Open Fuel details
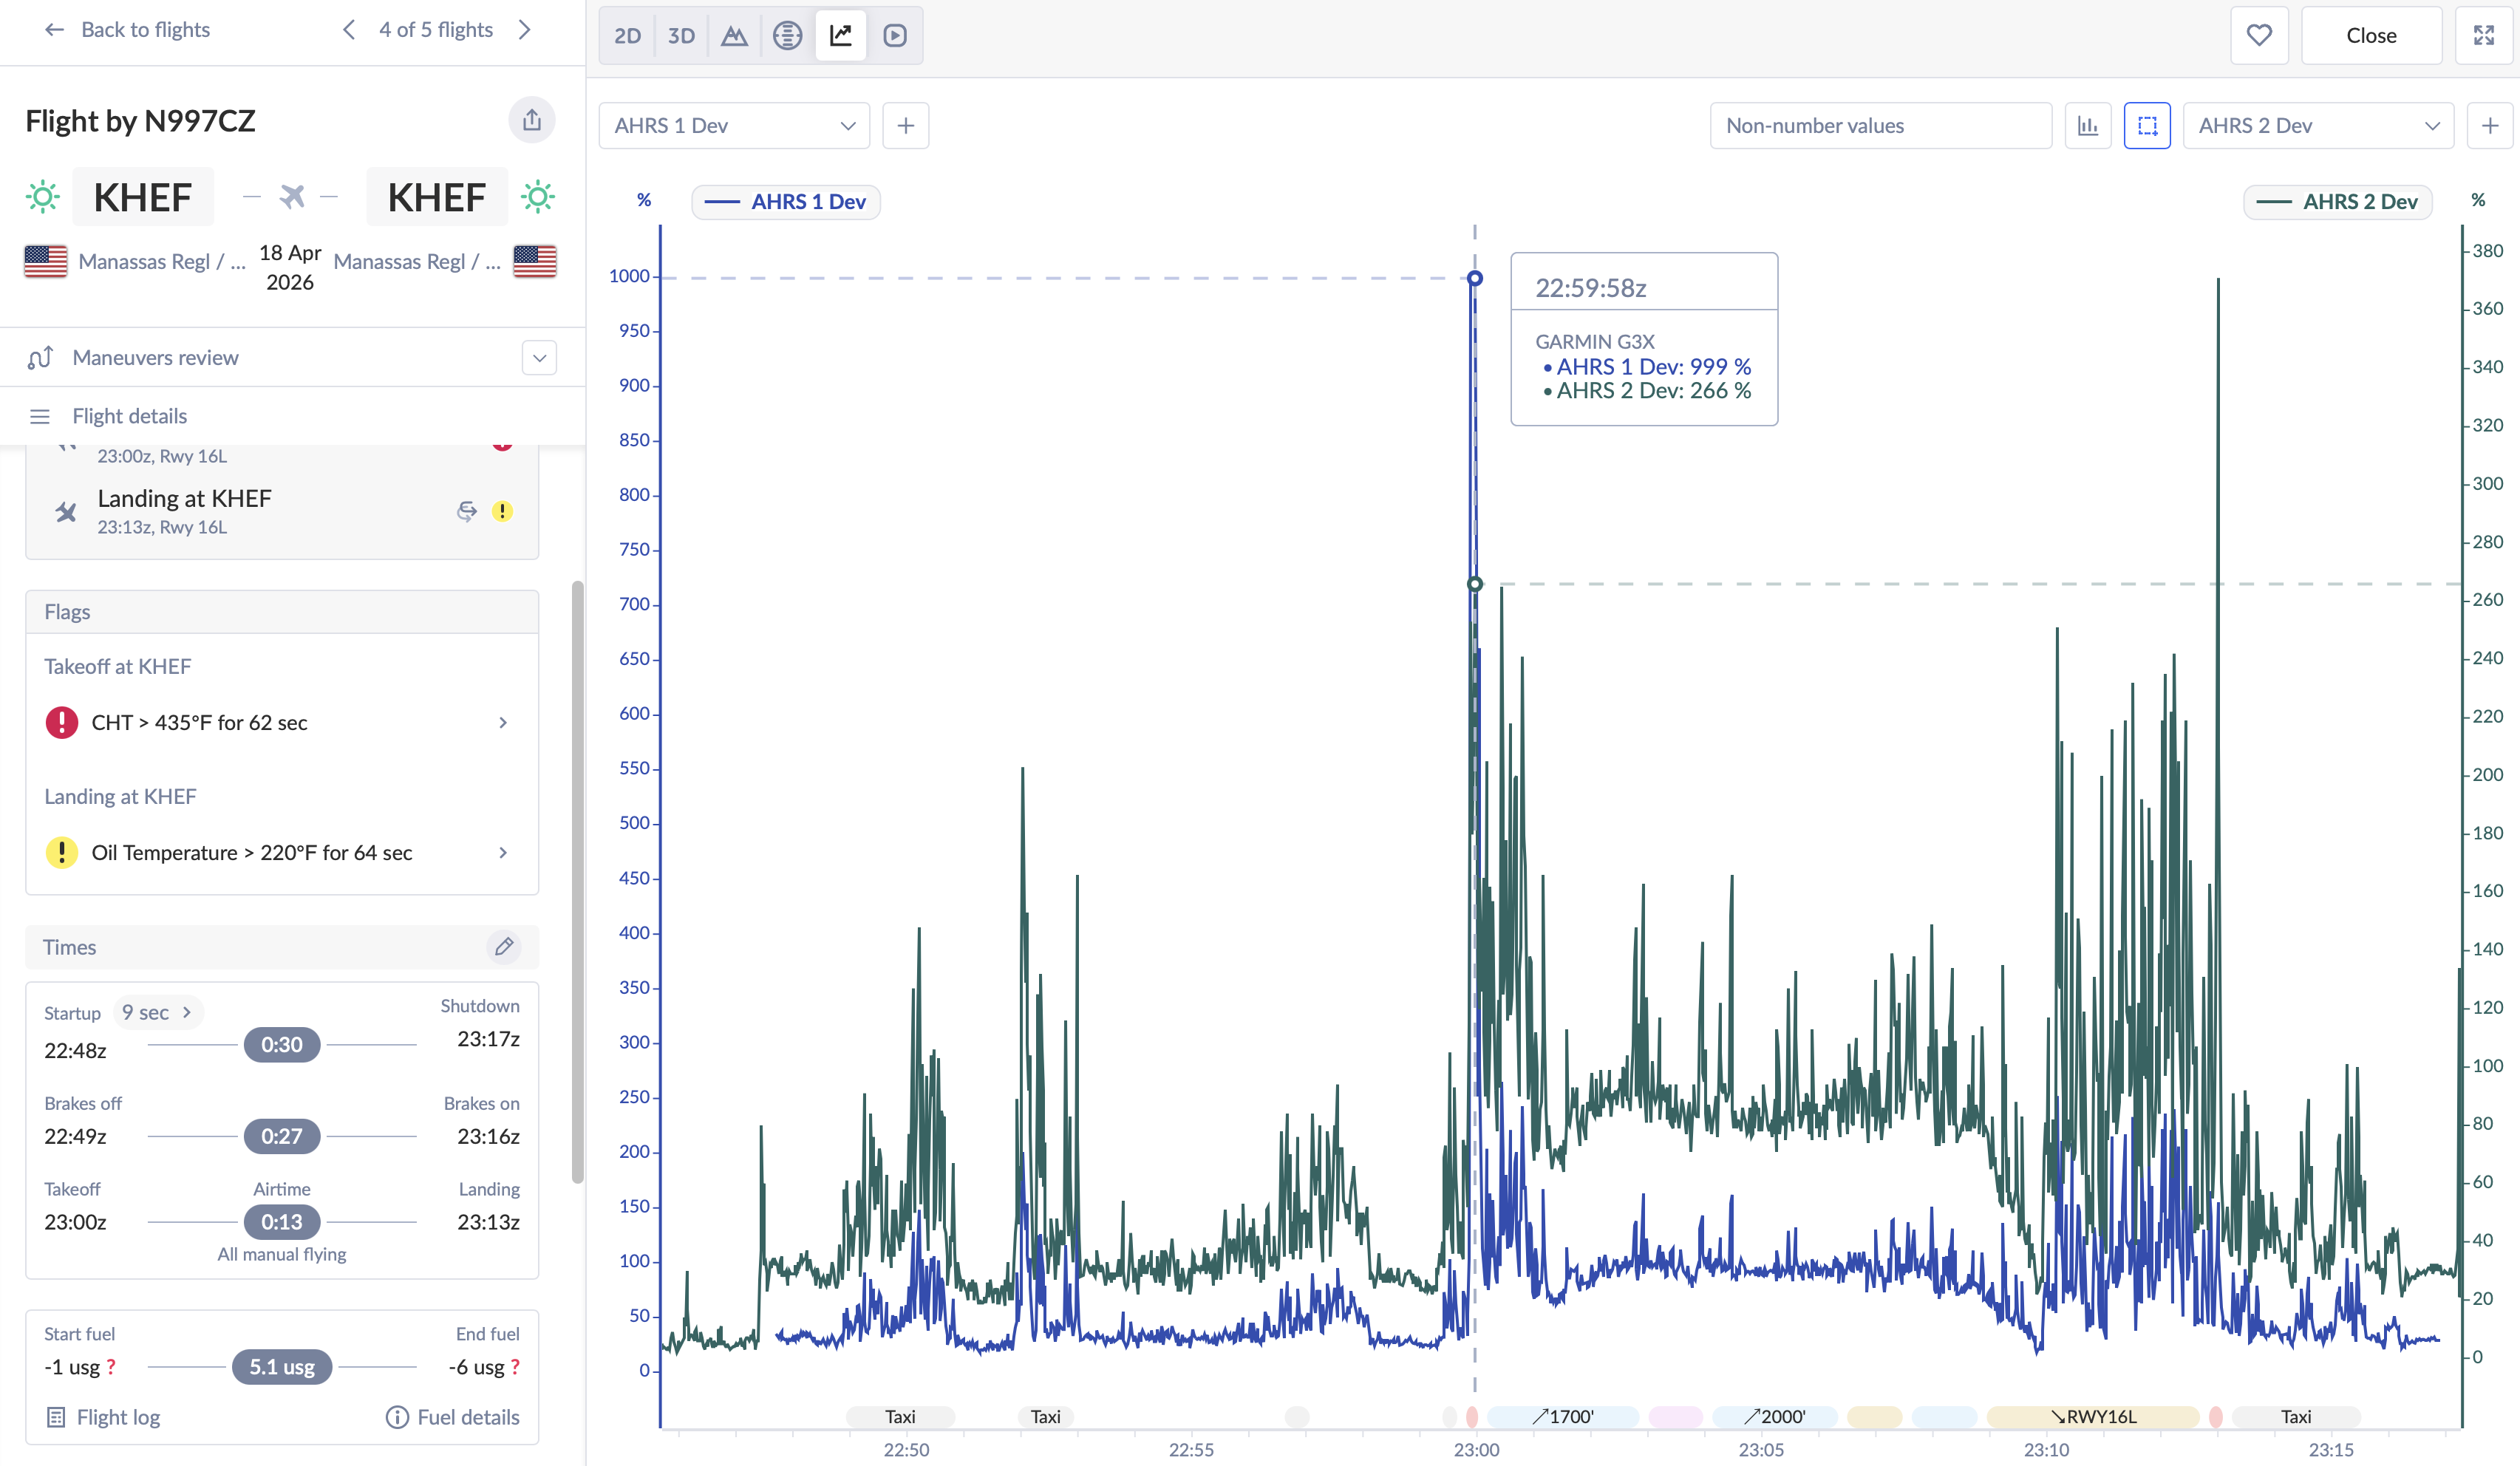 [x=453, y=1417]
